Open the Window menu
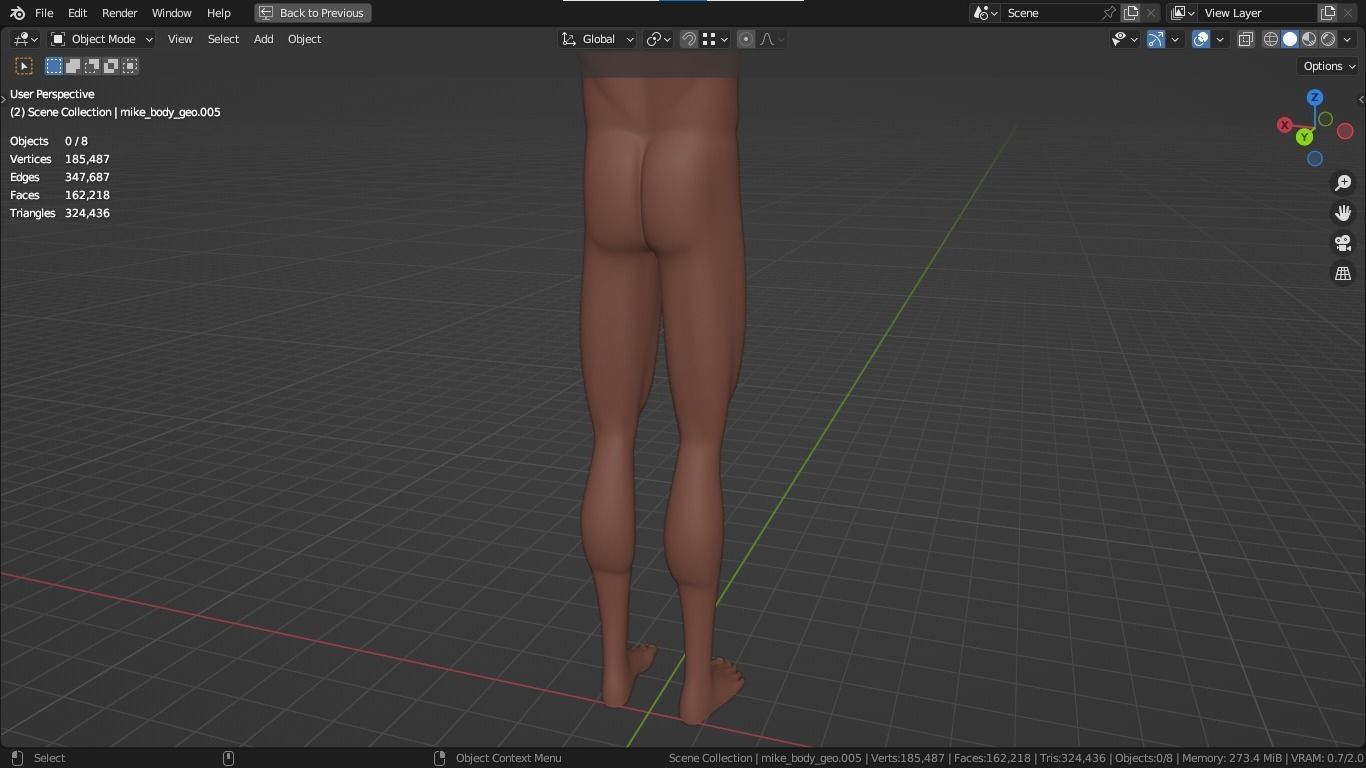This screenshot has width=1366, height=768. tap(172, 13)
